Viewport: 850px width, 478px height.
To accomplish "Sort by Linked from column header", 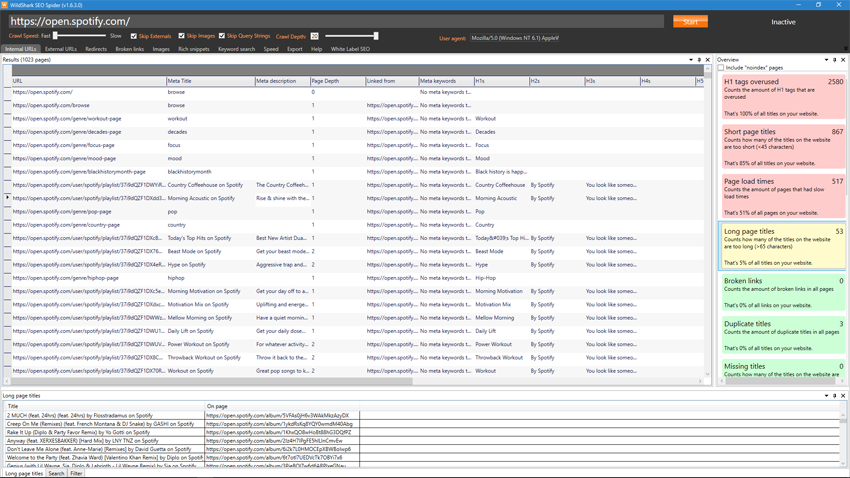I will [392, 81].
